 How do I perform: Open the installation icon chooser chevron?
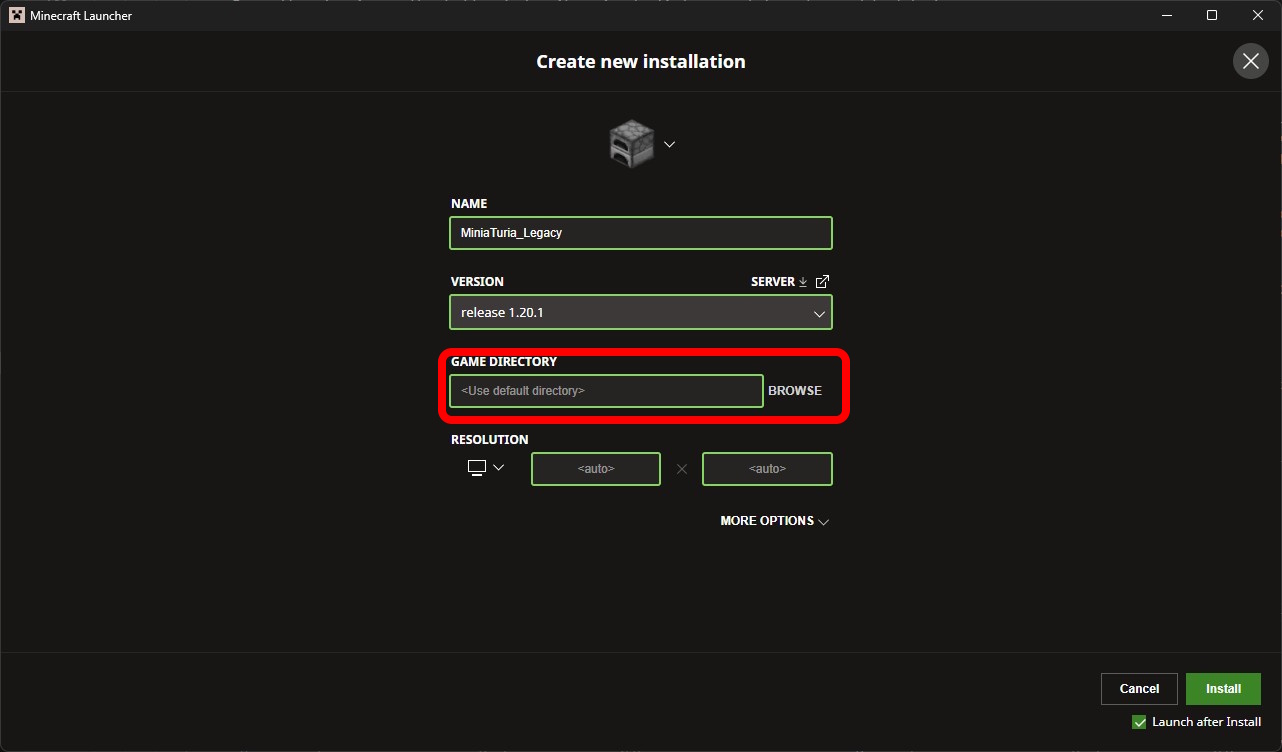coord(670,144)
